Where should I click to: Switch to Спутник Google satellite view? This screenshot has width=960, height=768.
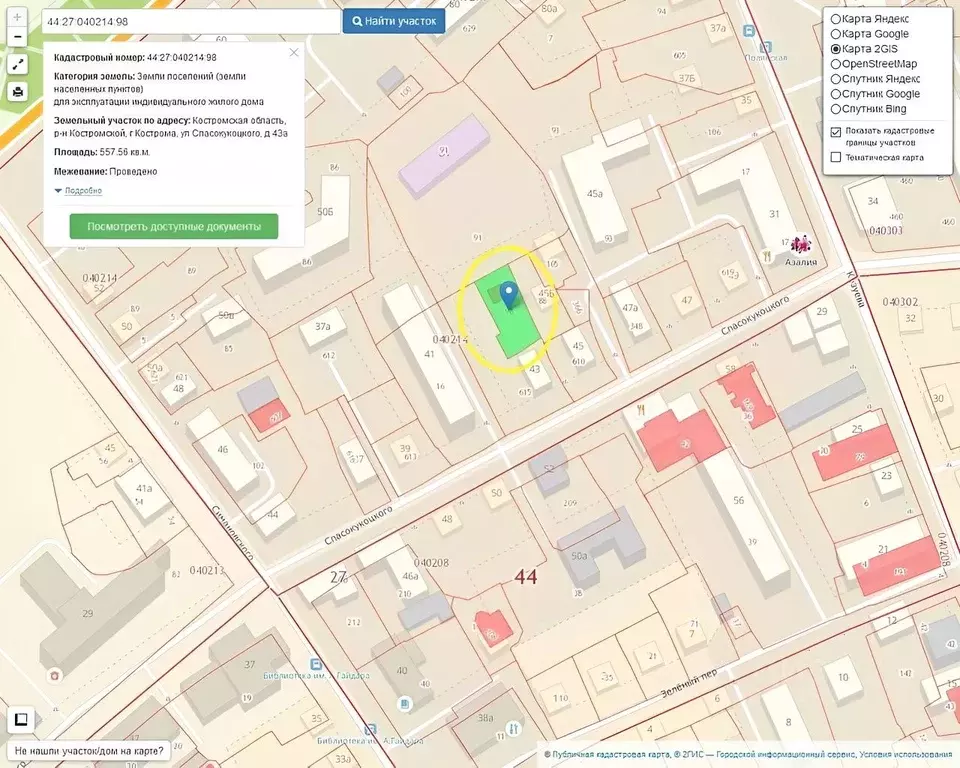coord(836,94)
